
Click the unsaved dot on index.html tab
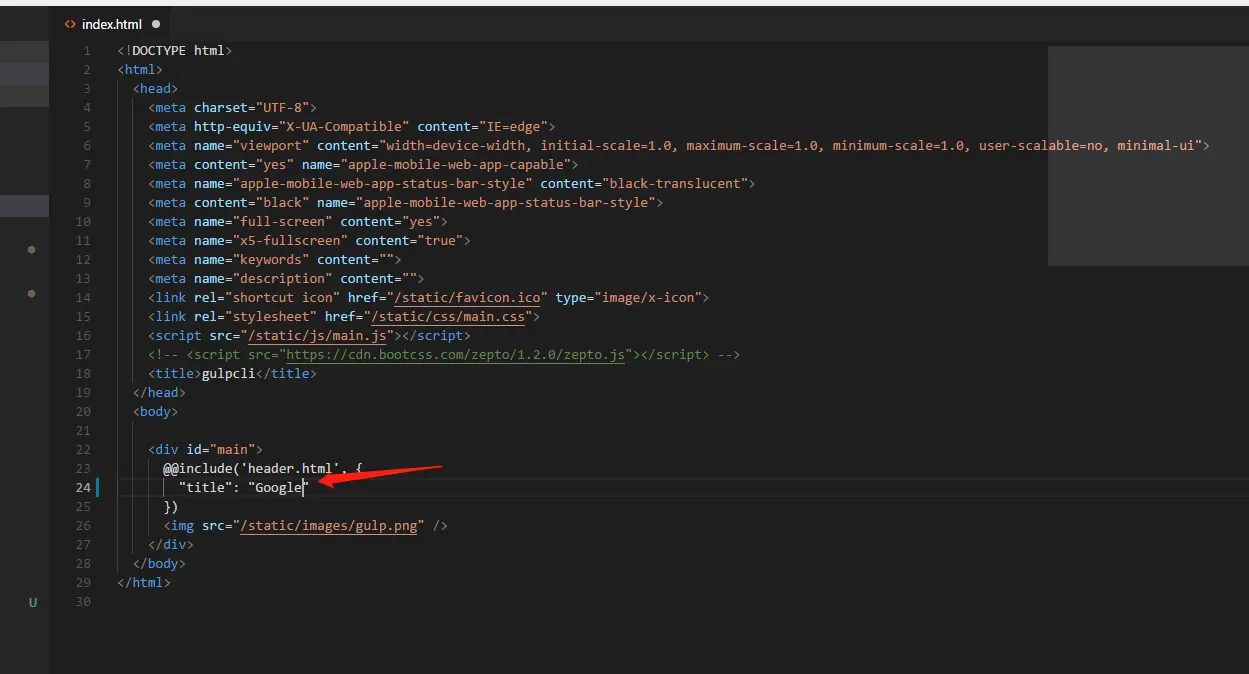pyautogui.click(x=156, y=24)
